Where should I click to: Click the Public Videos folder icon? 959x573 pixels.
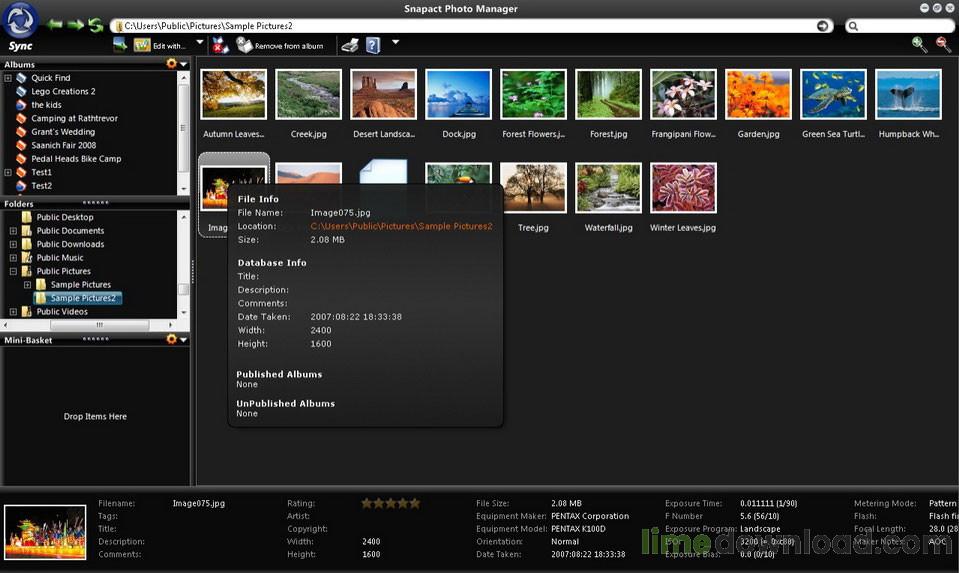pos(26,311)
